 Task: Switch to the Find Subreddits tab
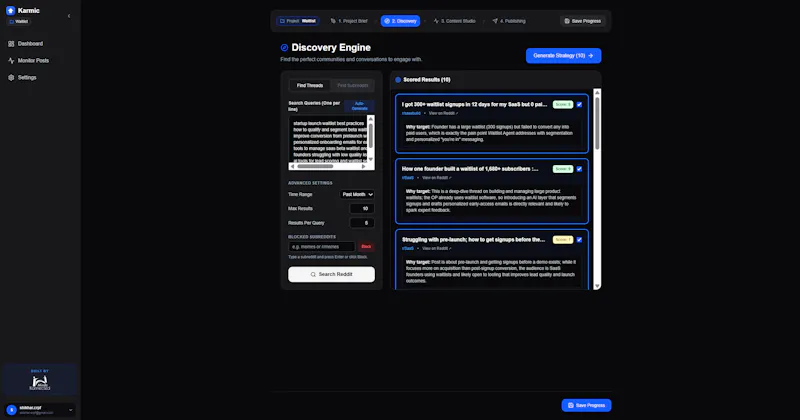point(353,85)
